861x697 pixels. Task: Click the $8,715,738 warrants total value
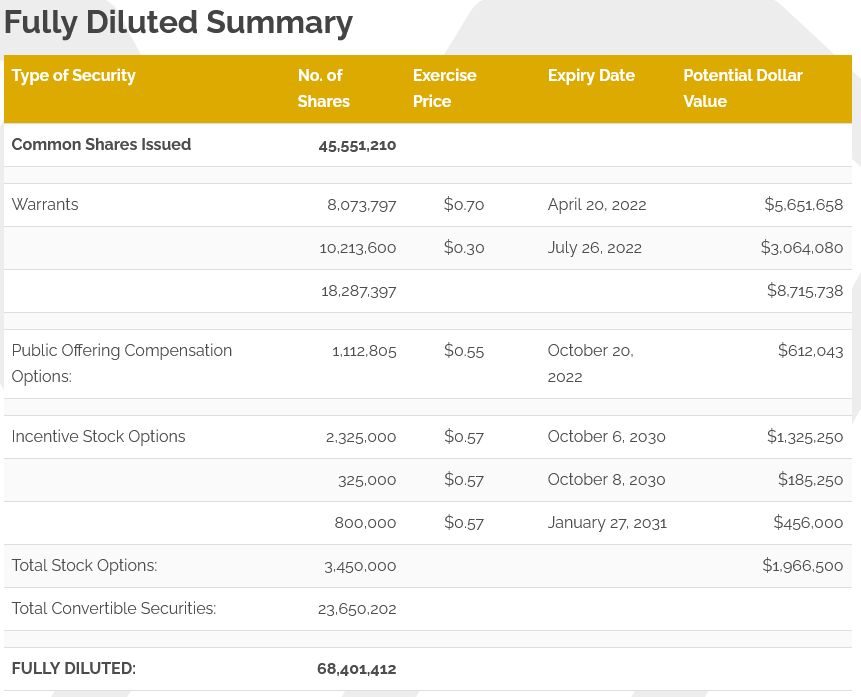click(x=804, y=291)
